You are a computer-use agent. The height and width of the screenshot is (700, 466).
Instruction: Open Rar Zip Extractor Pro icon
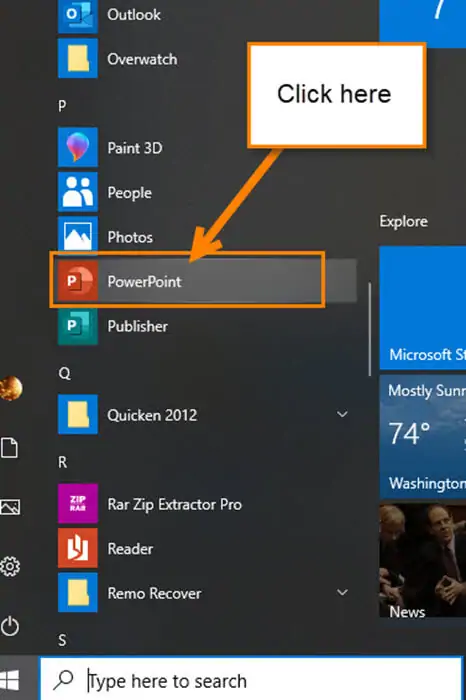click(78, 503)
